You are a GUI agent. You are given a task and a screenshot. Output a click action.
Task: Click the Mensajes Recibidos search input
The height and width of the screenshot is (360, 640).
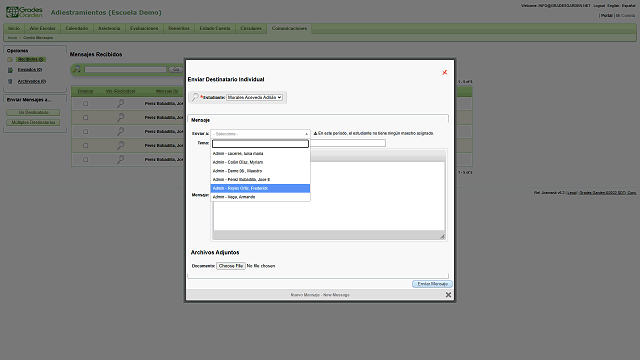(125, 69)
